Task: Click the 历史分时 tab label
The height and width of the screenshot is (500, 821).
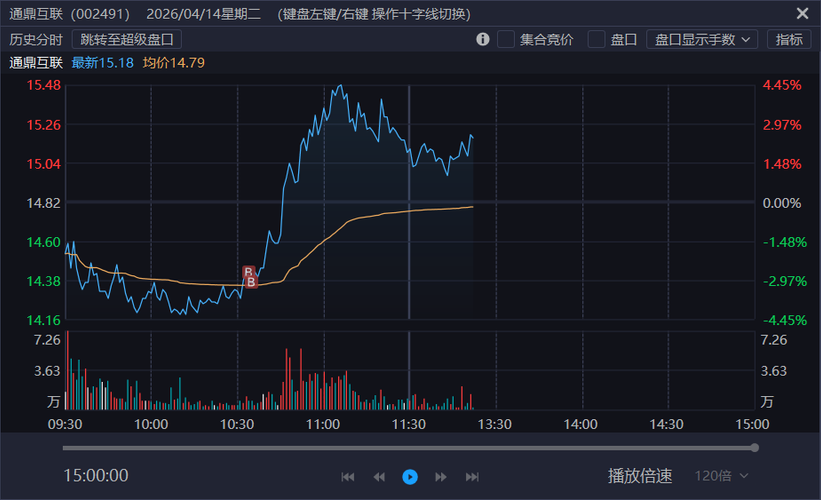Action: coord(35,40)
